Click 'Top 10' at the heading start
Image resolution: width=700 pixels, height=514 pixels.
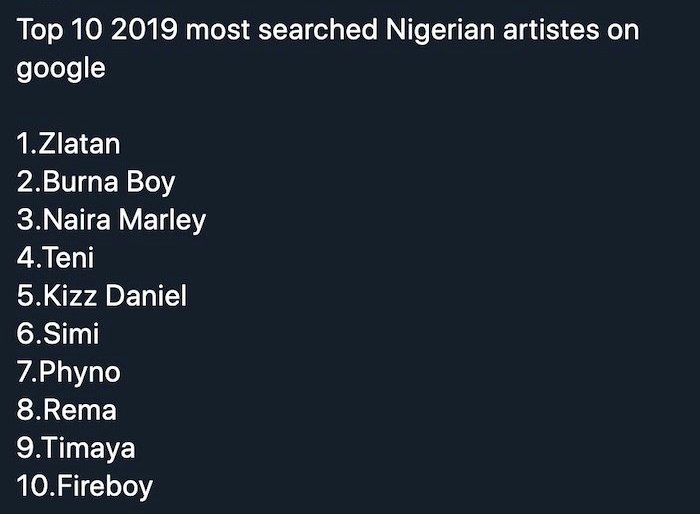pyautogui.click(x=60, y=30)
